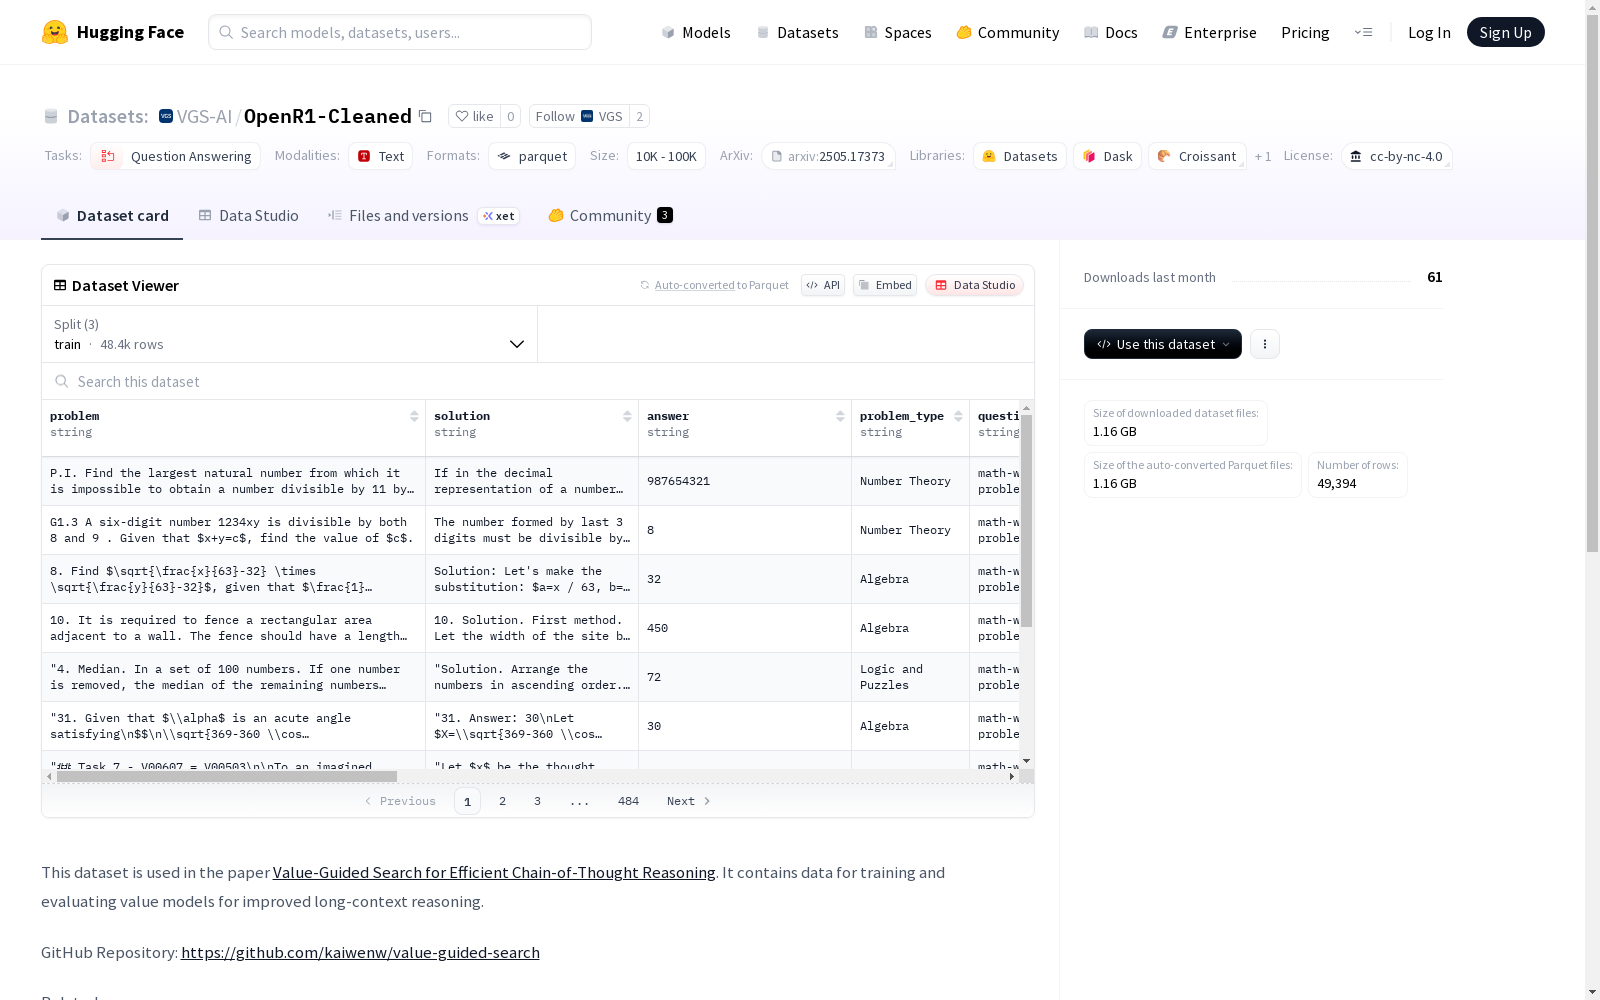Click the Sign Up button
Viewport: 1600px width, 1000px height.
tap(1506, 32)
